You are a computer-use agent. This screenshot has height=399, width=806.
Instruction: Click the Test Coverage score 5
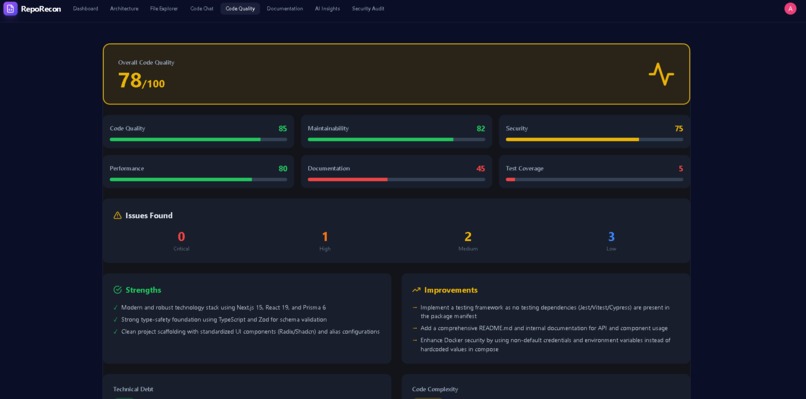tap(681, 169)
